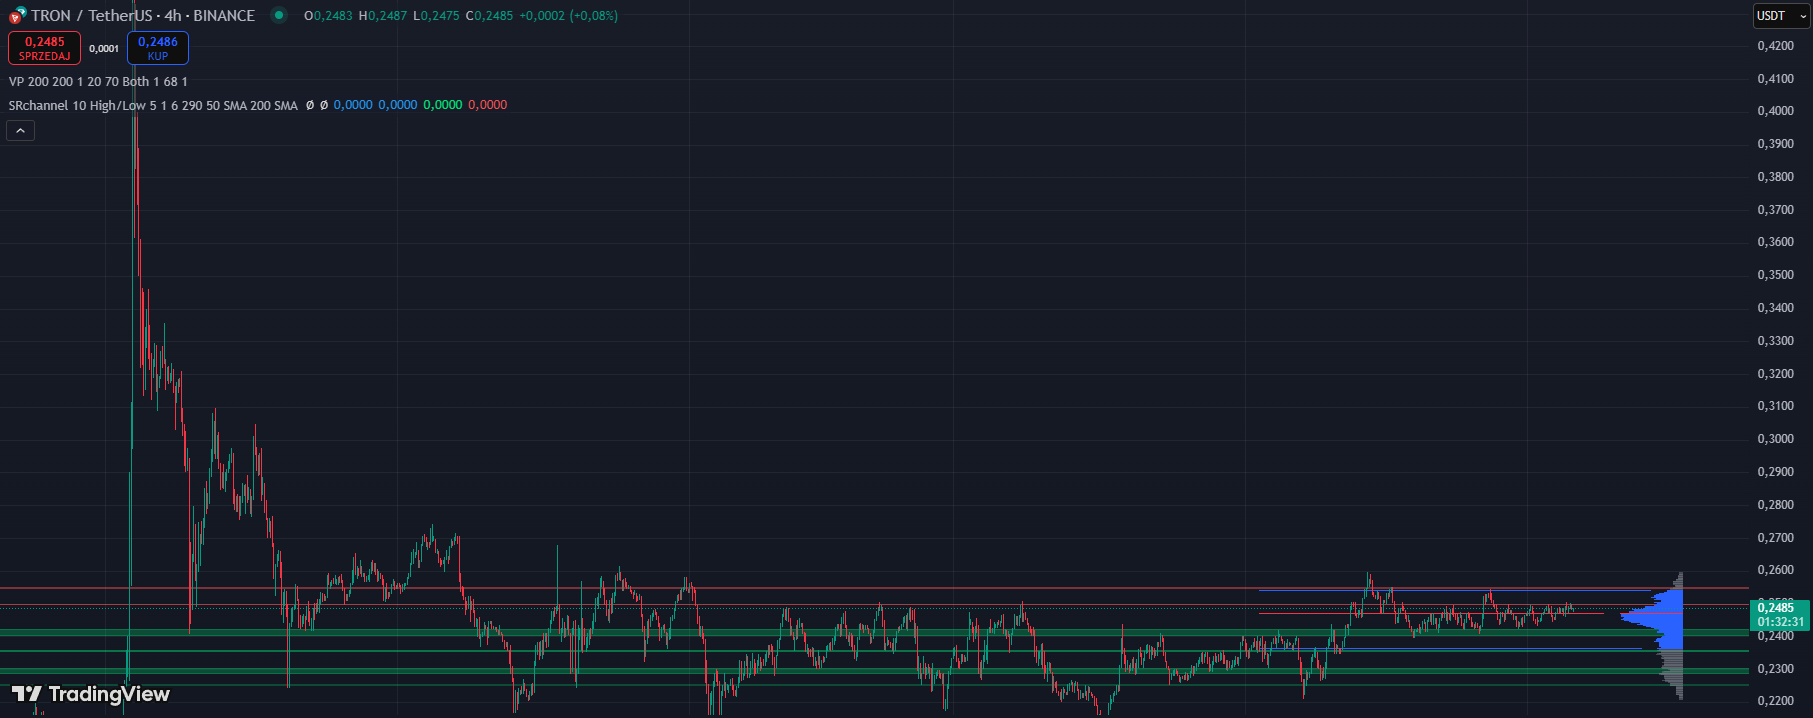
Task: Click the second Ø symbol in SRchannel legend
Action: point(324,105)
